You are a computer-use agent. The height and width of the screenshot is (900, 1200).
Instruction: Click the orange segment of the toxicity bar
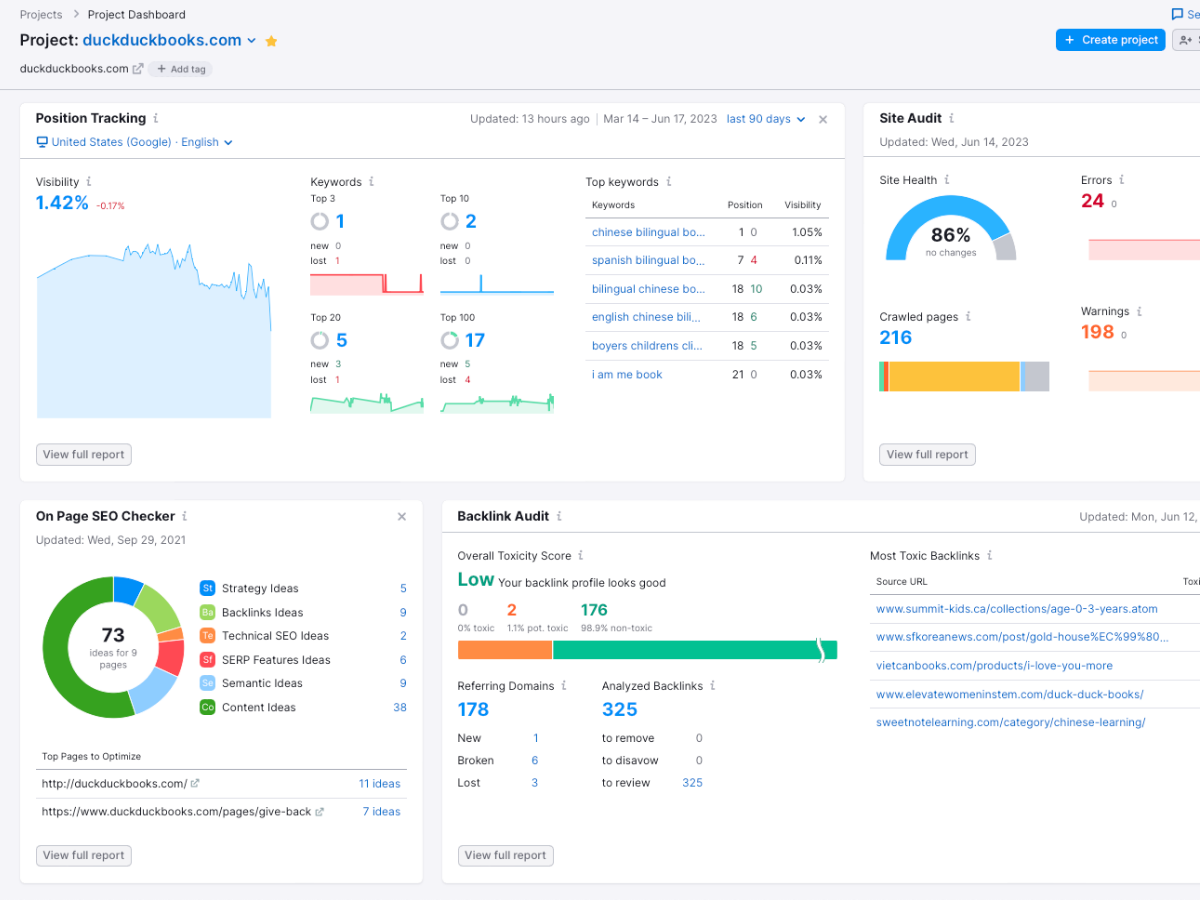click(505, 649)
